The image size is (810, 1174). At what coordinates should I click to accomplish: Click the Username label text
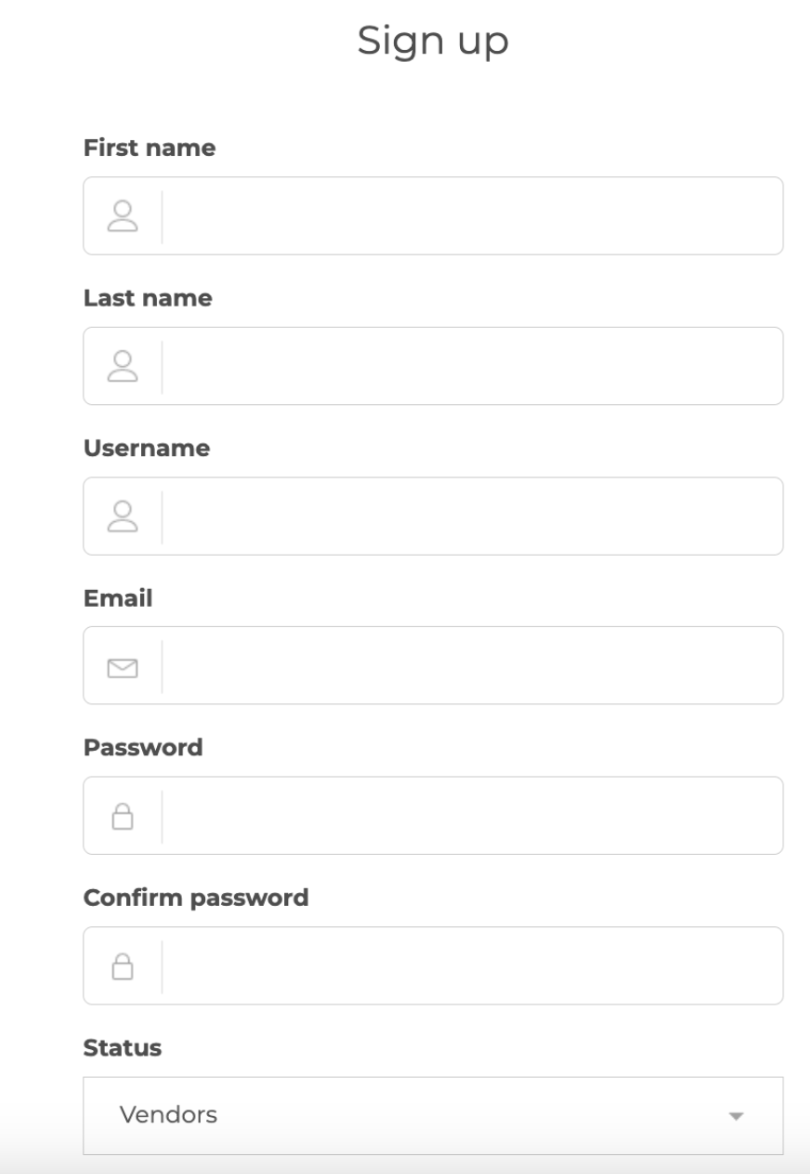147,448
